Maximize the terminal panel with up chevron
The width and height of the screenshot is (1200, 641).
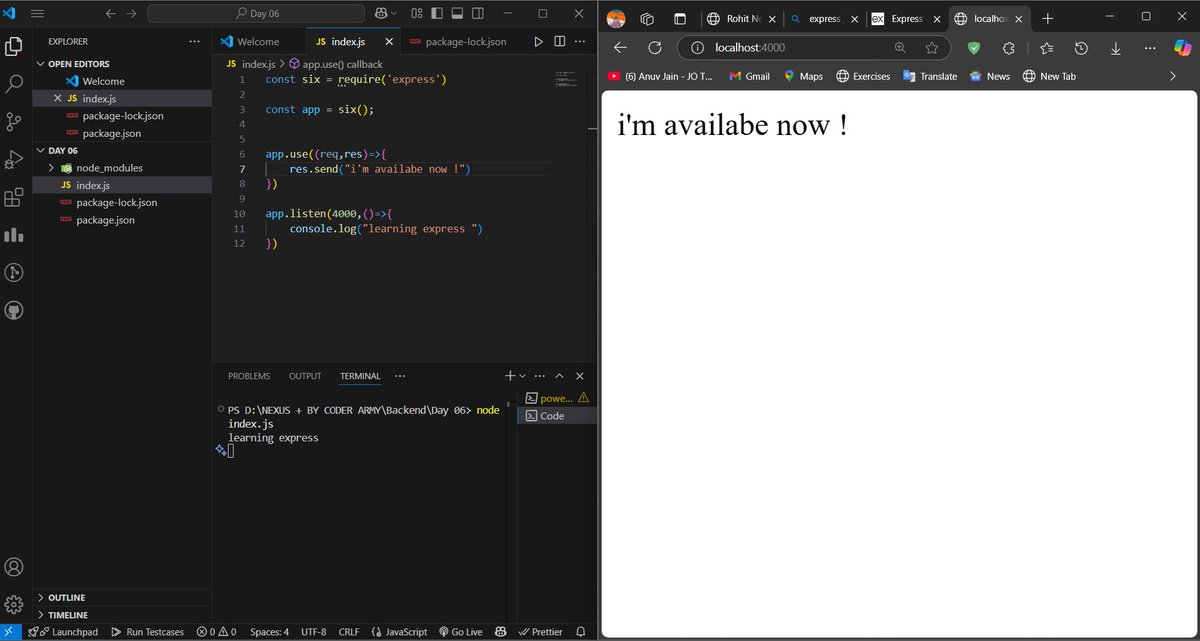[x=559, y=376]
